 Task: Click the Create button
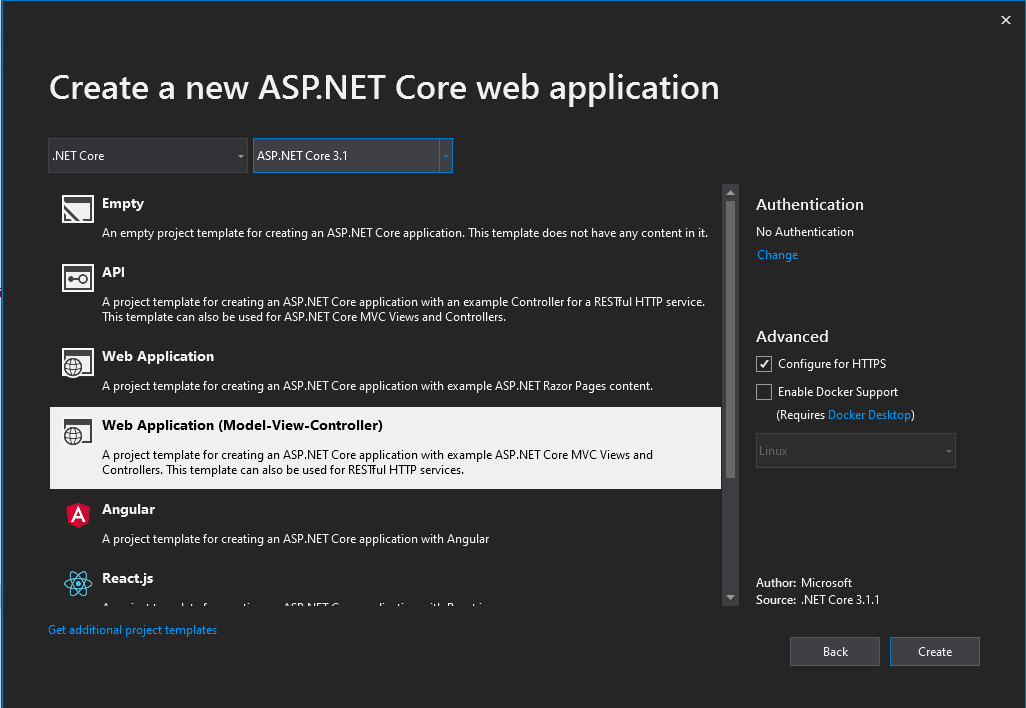tap(934, 652)
